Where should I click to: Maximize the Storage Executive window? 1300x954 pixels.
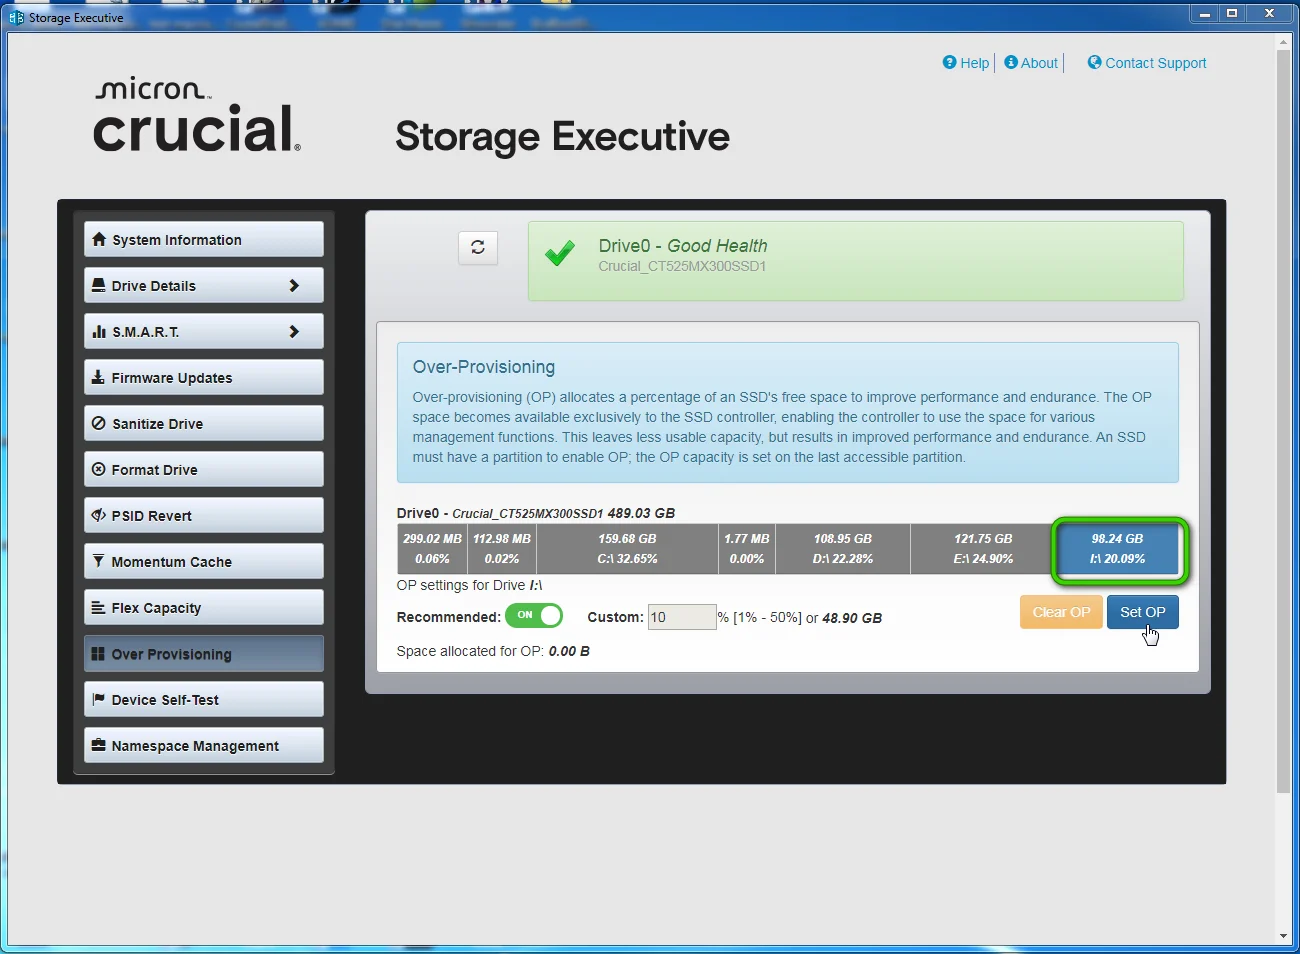coord(1232,13)
